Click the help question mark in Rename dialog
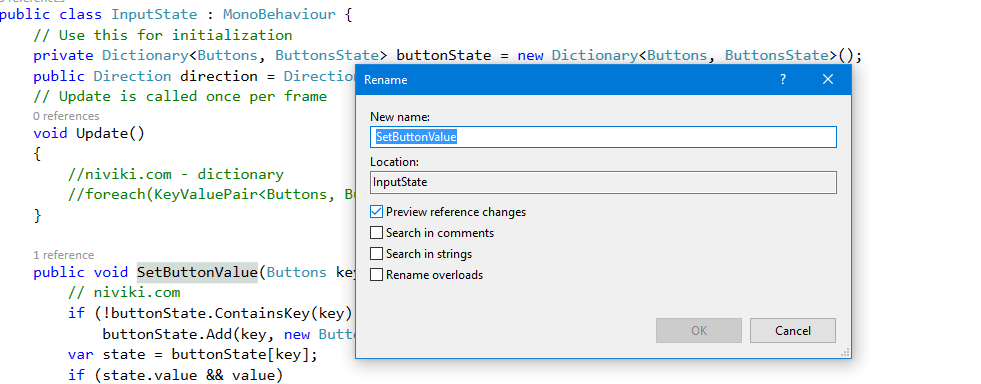This screenshot has height=384, width=981. coord(783,79)
